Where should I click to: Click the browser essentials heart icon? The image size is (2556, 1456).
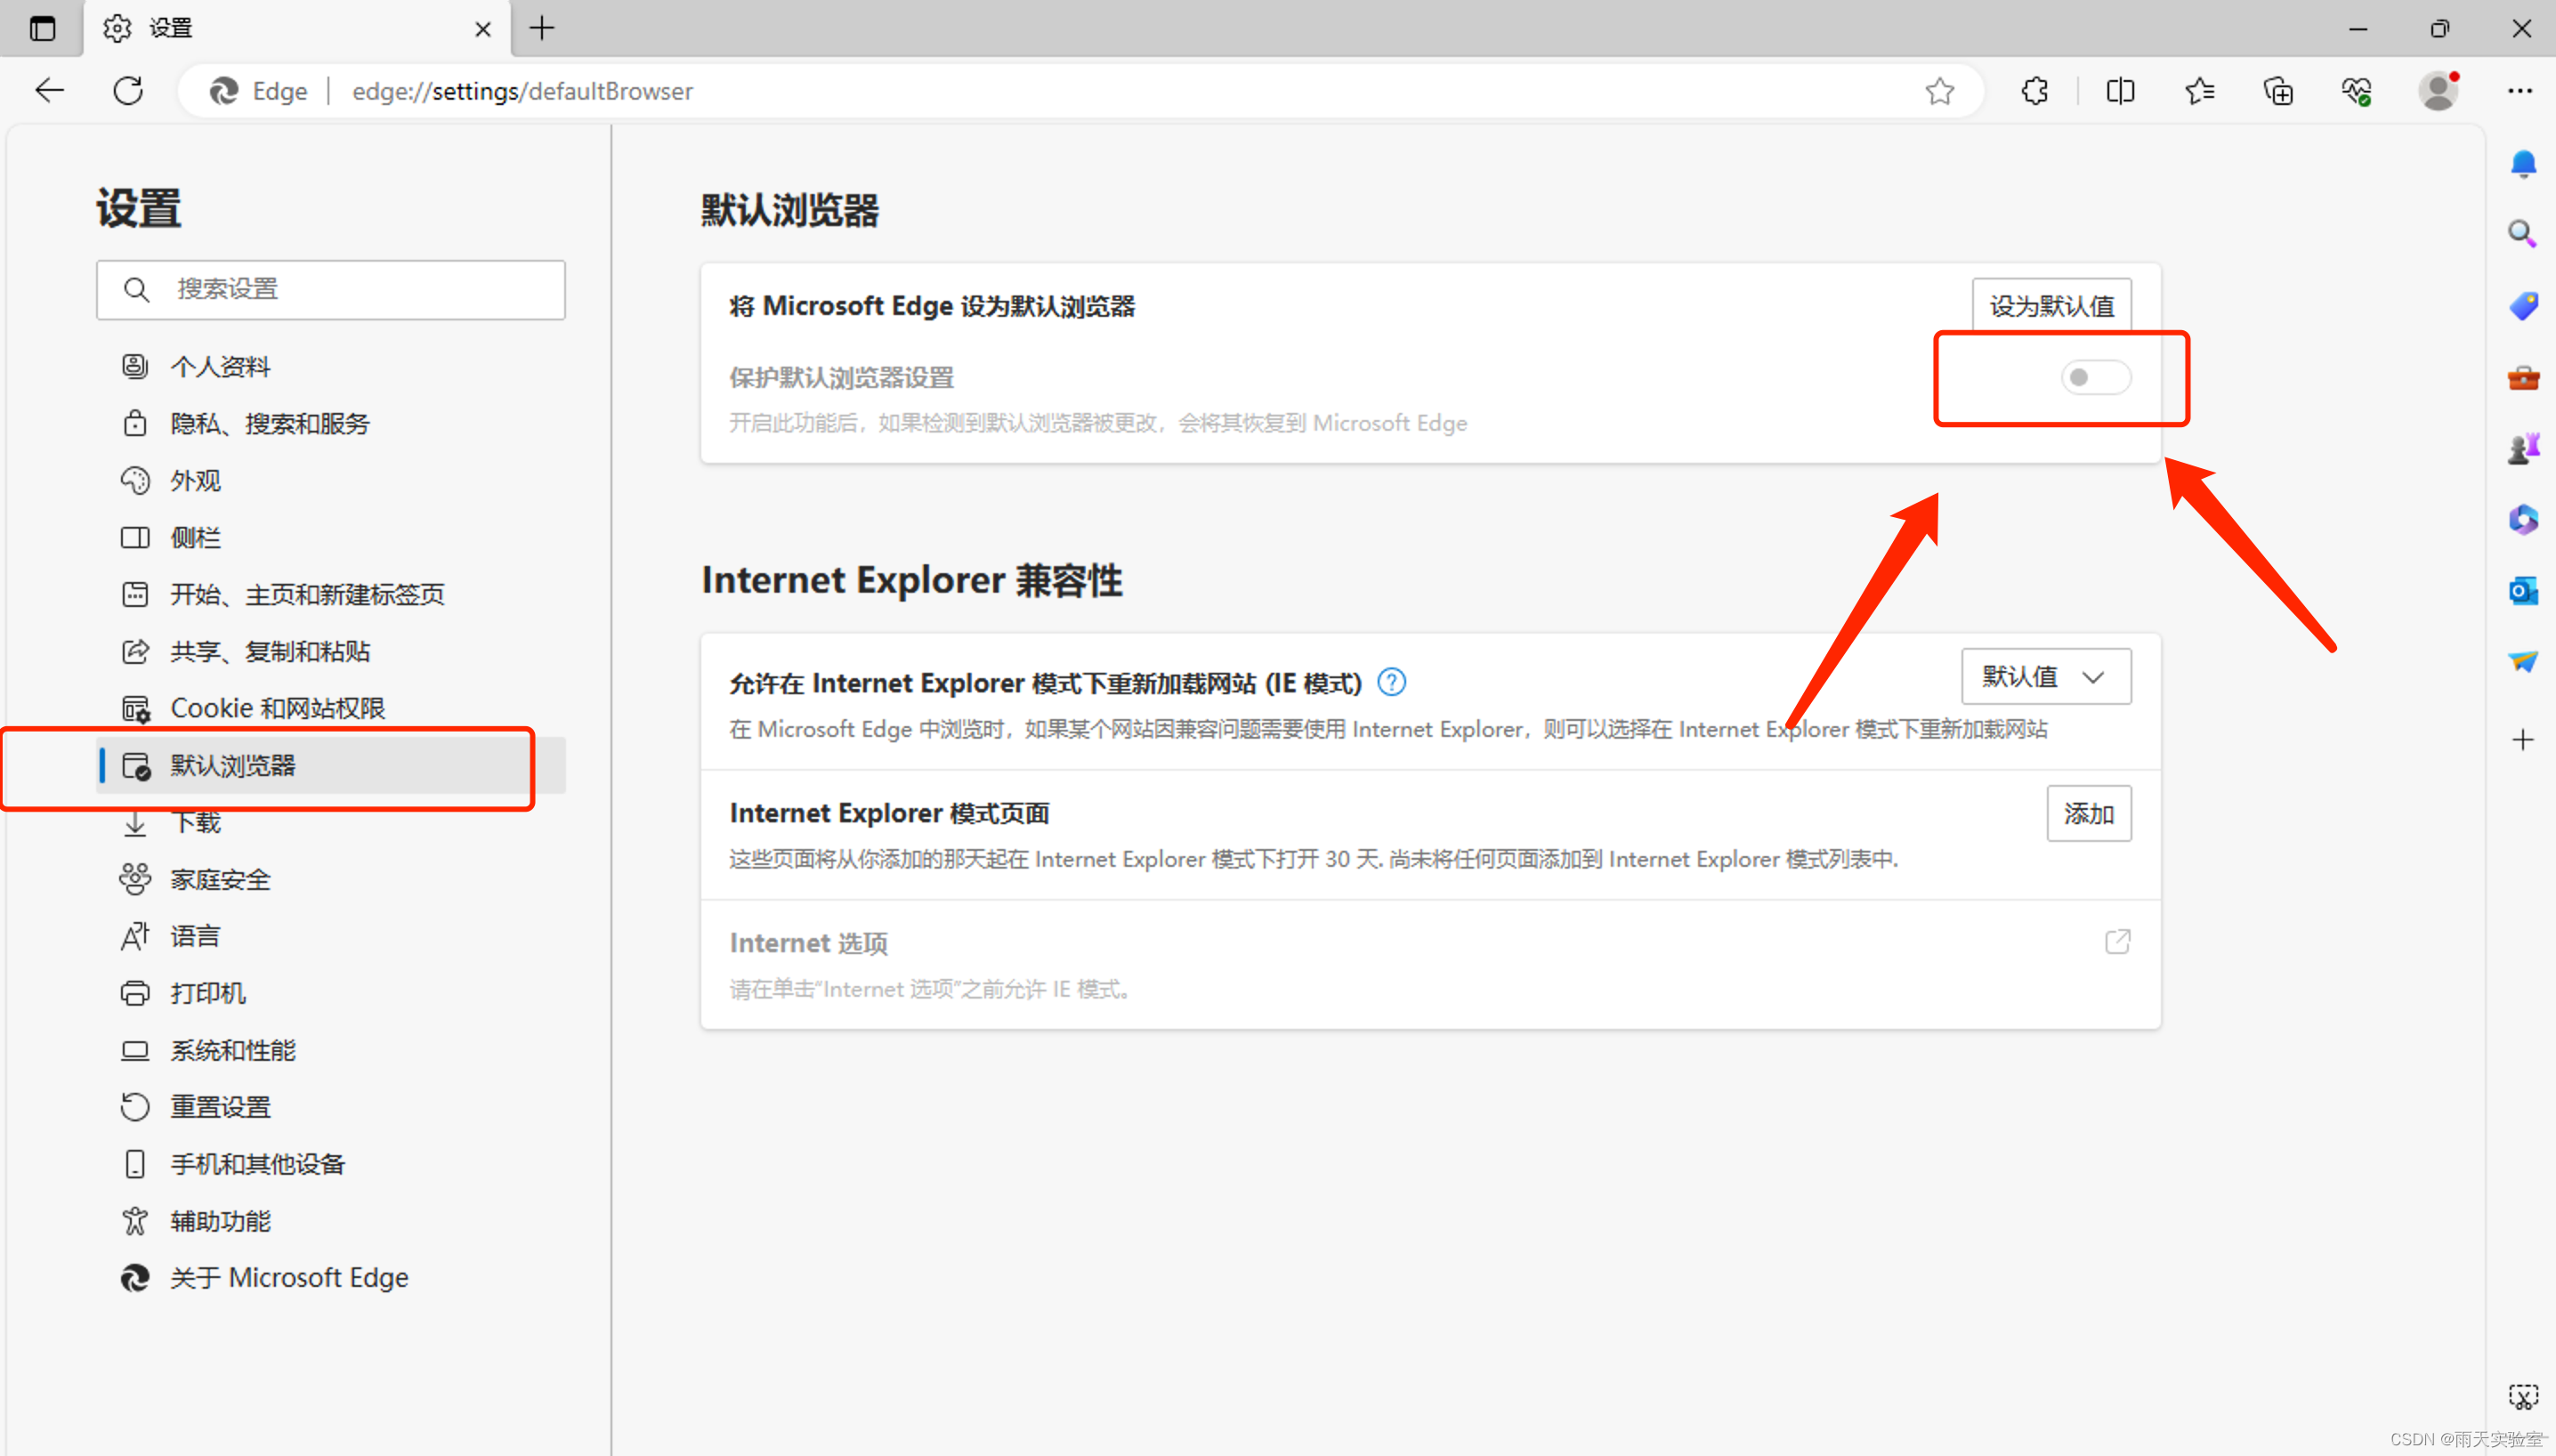pos(2357,91)
